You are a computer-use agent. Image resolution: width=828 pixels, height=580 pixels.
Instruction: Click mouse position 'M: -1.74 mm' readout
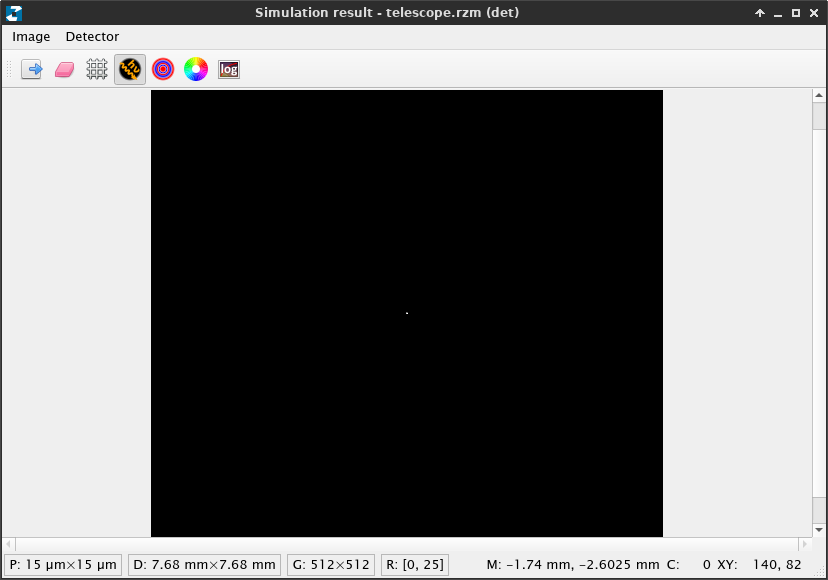[x=572, y=565]
